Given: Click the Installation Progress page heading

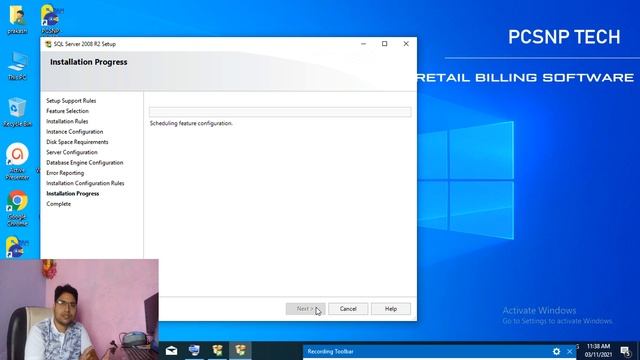Looking at the screenshot, I should 89,62.
